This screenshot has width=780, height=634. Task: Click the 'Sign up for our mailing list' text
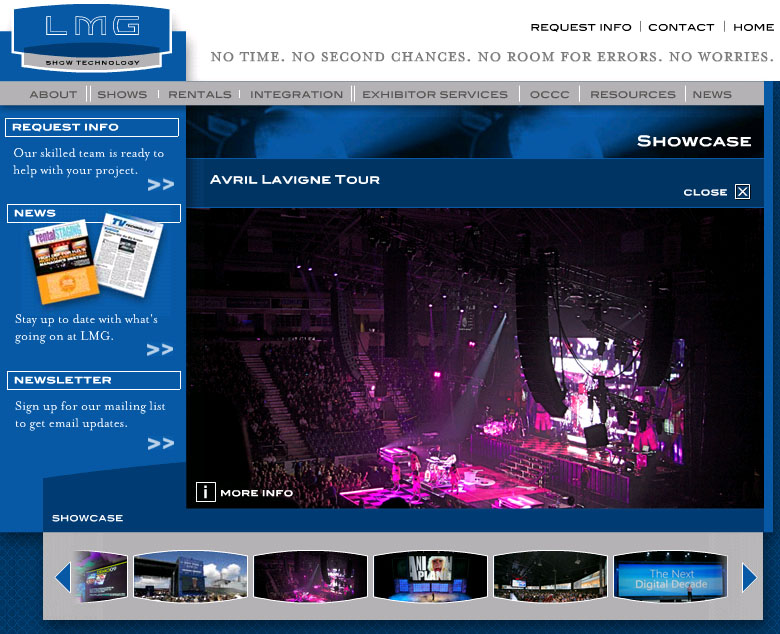[x=90, y=414]
